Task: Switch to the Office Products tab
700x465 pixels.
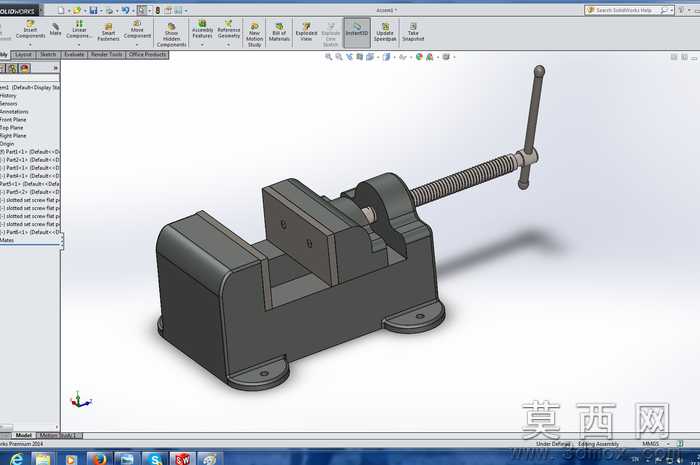Action: coord(147,54)
